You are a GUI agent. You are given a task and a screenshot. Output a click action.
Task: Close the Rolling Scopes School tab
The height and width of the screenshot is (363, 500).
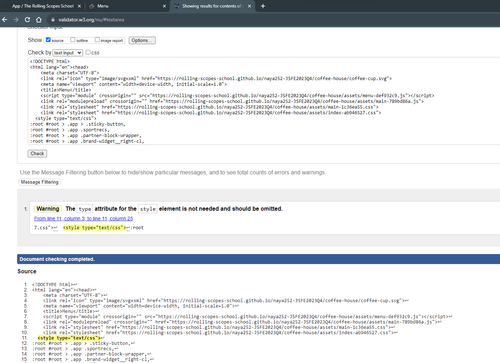79,6
